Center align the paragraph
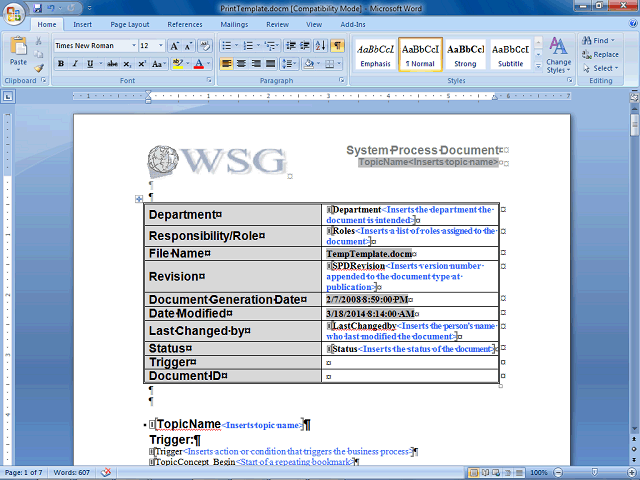This screenshot has height=480, width=640. coord(241,64)
